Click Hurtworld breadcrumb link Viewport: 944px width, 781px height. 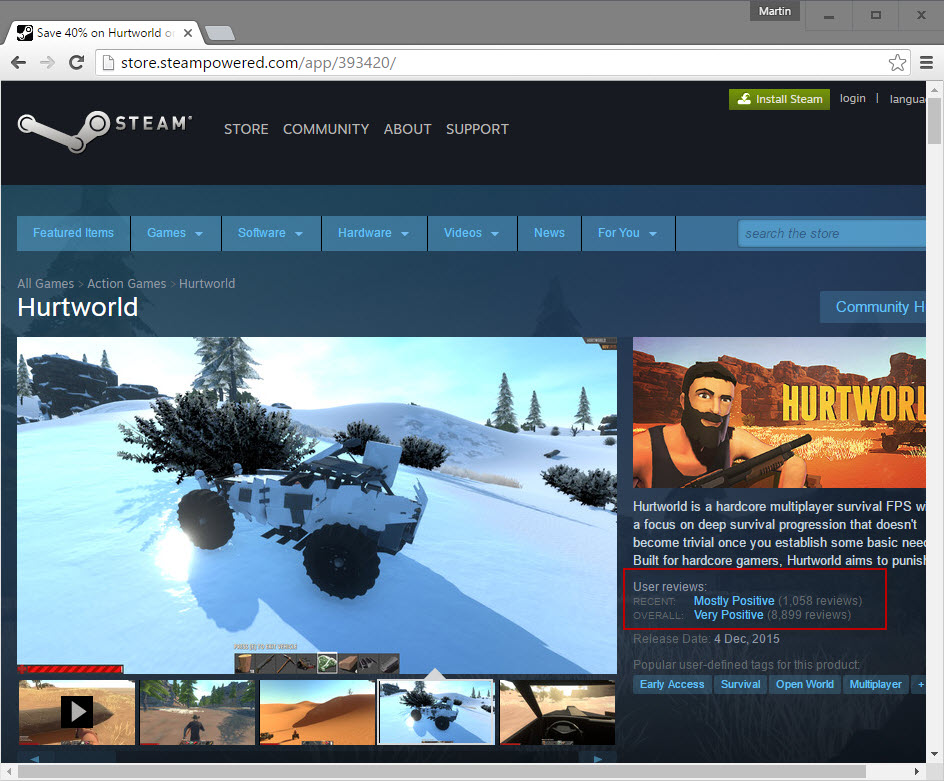[x=207, y=284]
